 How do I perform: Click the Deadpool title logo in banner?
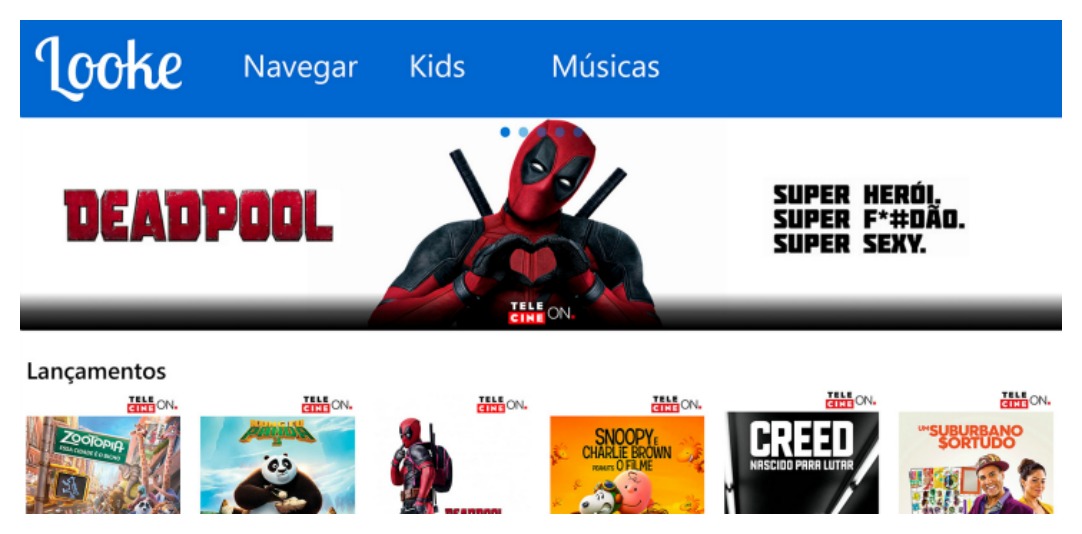coord(198,215)
